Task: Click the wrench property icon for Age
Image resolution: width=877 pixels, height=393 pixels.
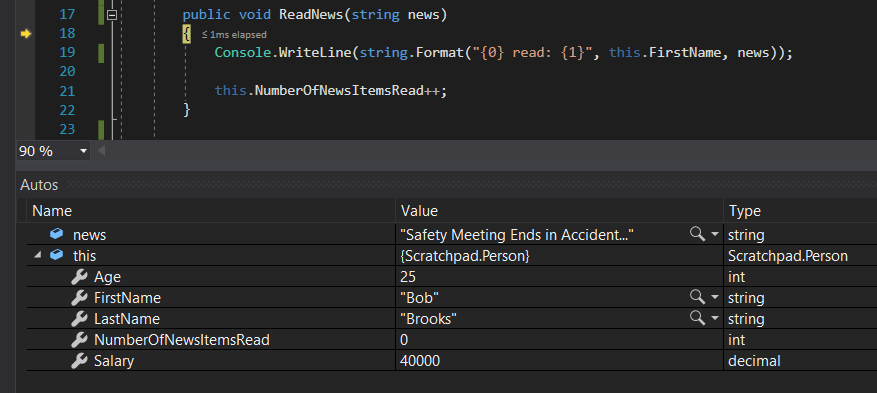Action: 79,277
